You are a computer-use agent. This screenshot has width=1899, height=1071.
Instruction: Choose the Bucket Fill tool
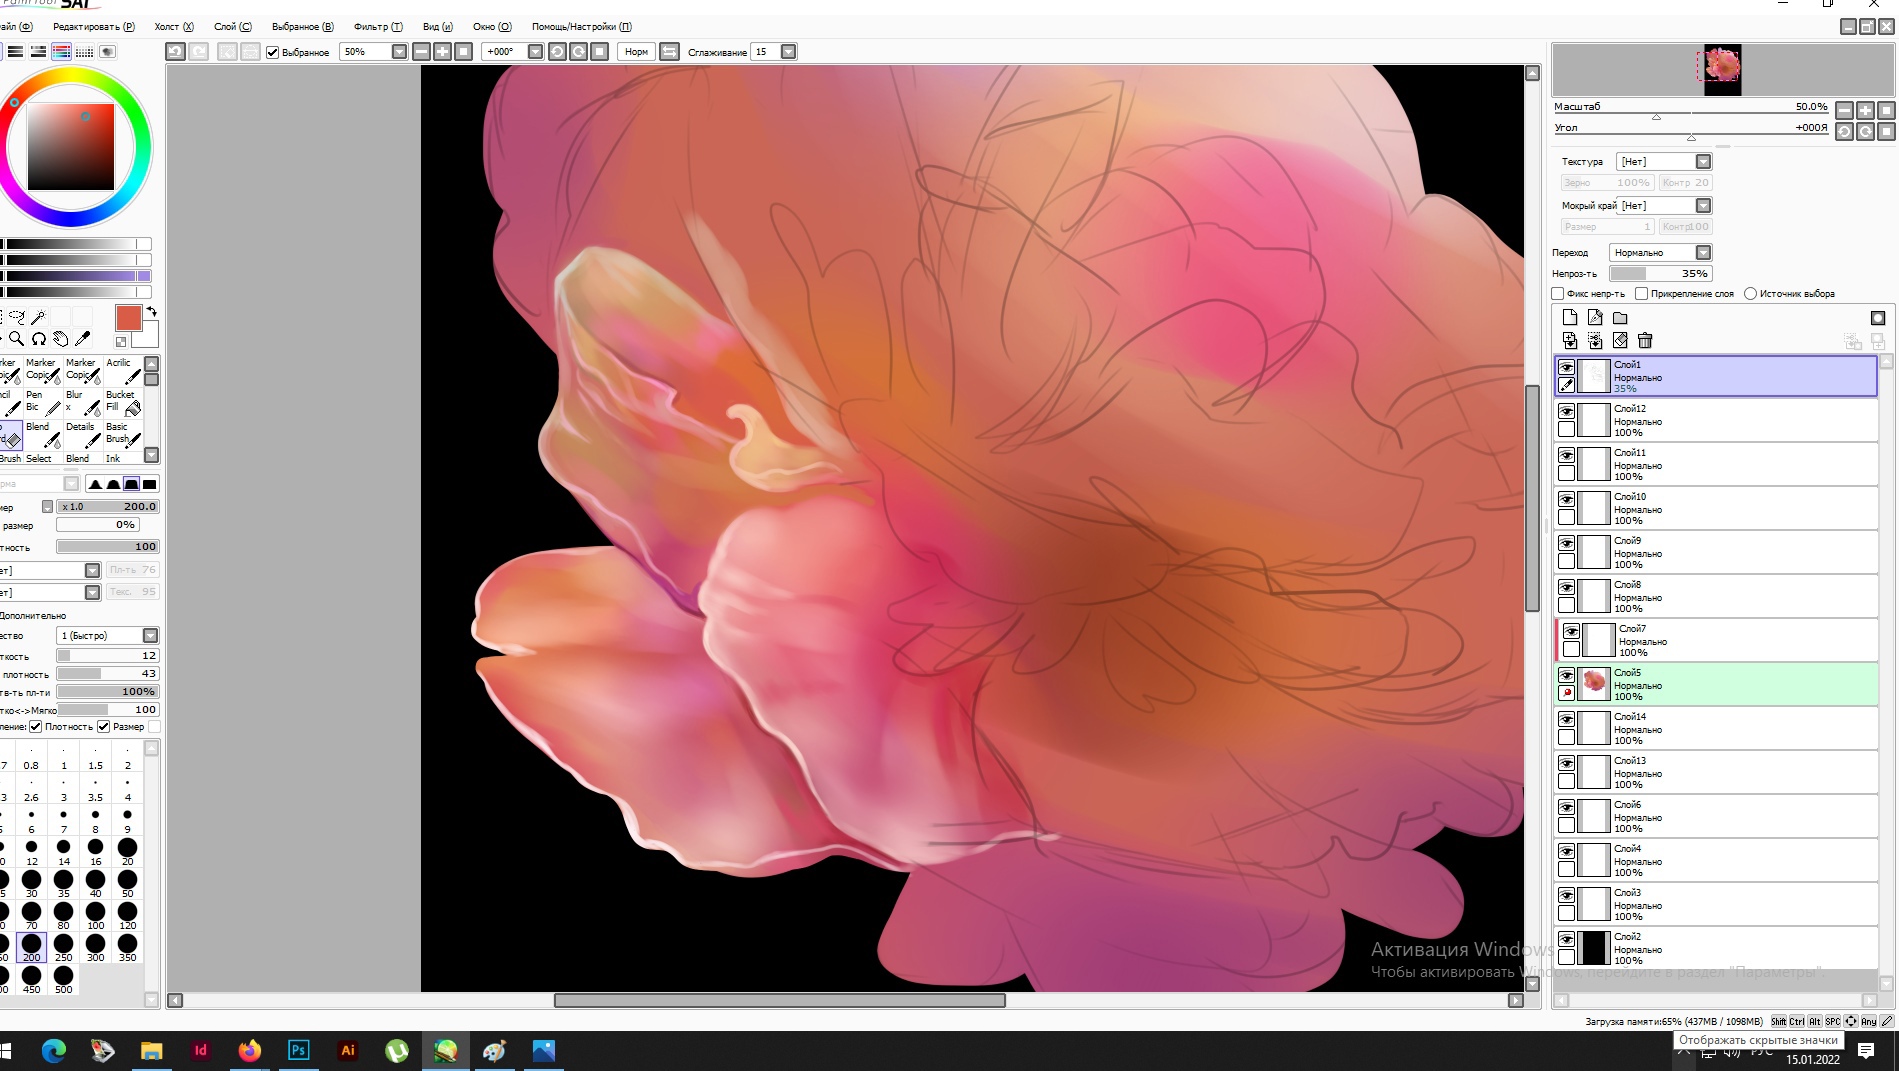tap(124, 402)
